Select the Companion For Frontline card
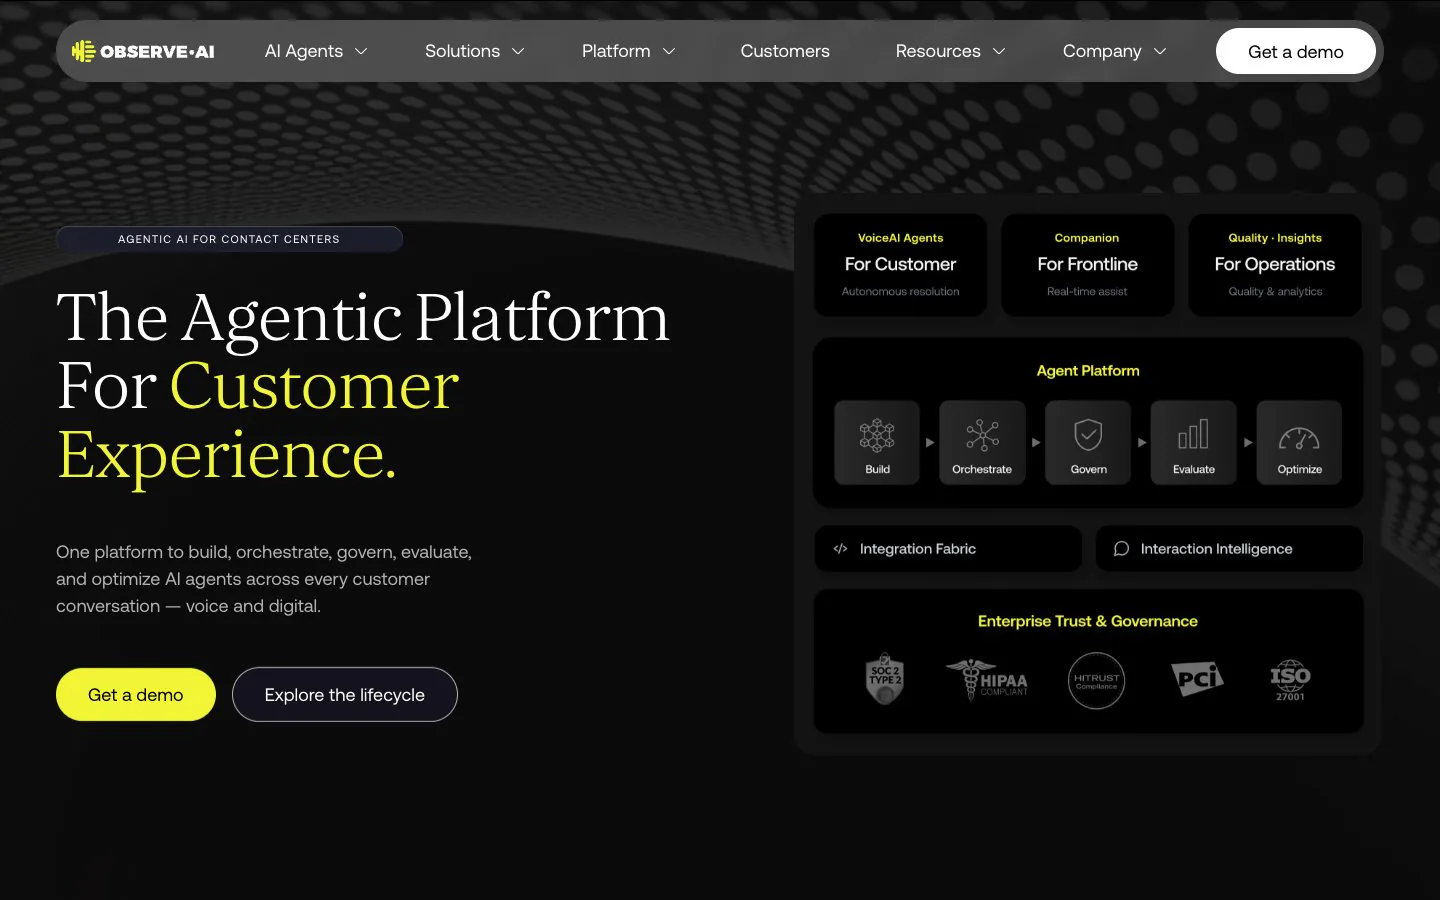Image resolution: width=1440 pixels, height=900 pixels. (1088, 265)
